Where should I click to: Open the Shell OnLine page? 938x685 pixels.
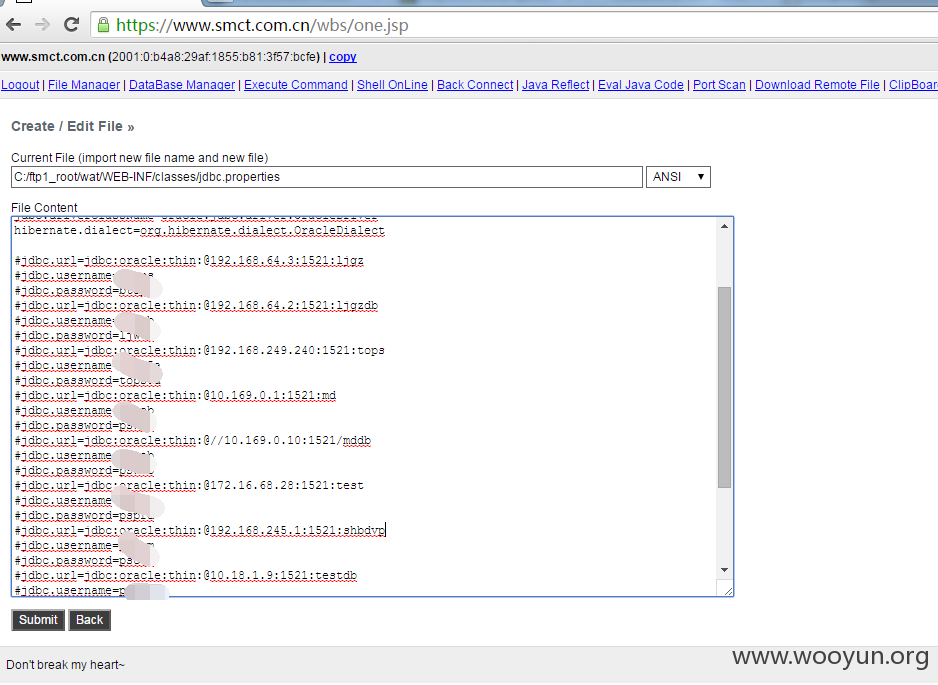(x=392, y=85)
